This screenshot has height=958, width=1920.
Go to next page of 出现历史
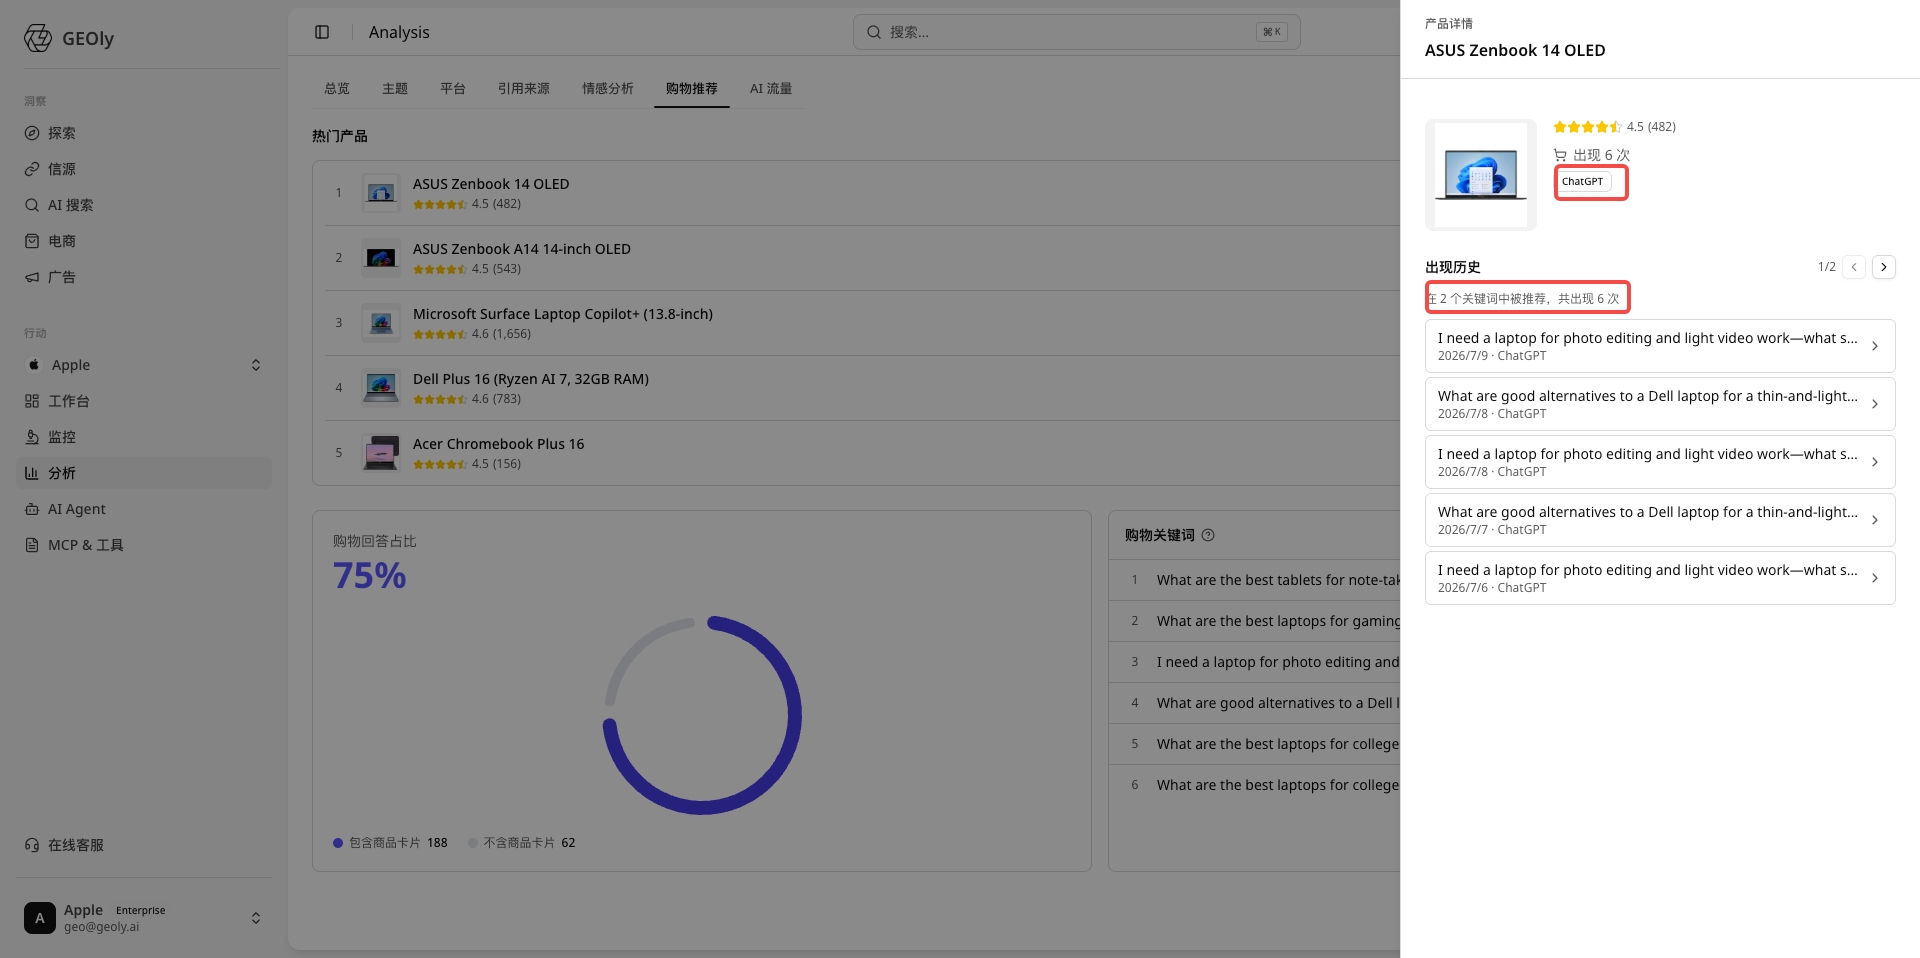click(1884, 267)
